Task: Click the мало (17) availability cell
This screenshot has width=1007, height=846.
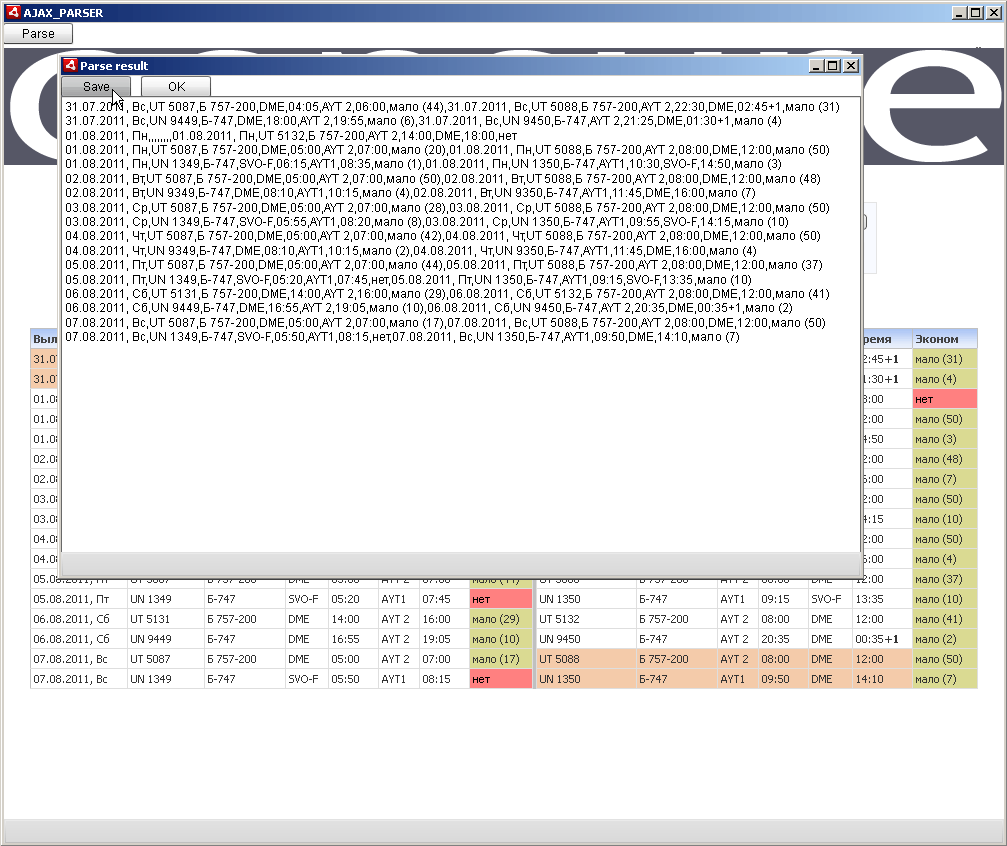Action: pos(501,659)
